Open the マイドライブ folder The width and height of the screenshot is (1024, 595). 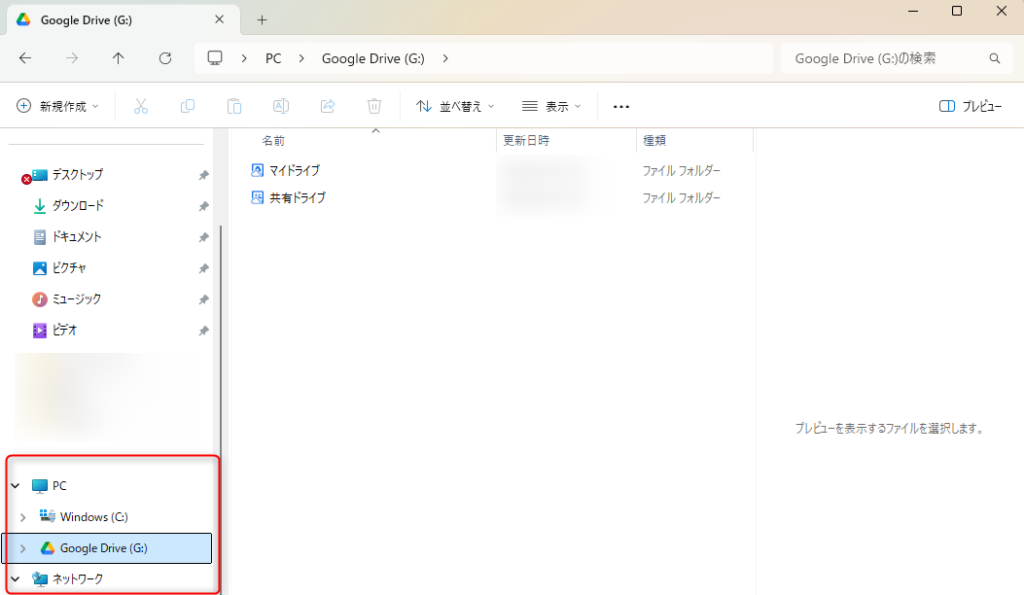click(294, 171)
